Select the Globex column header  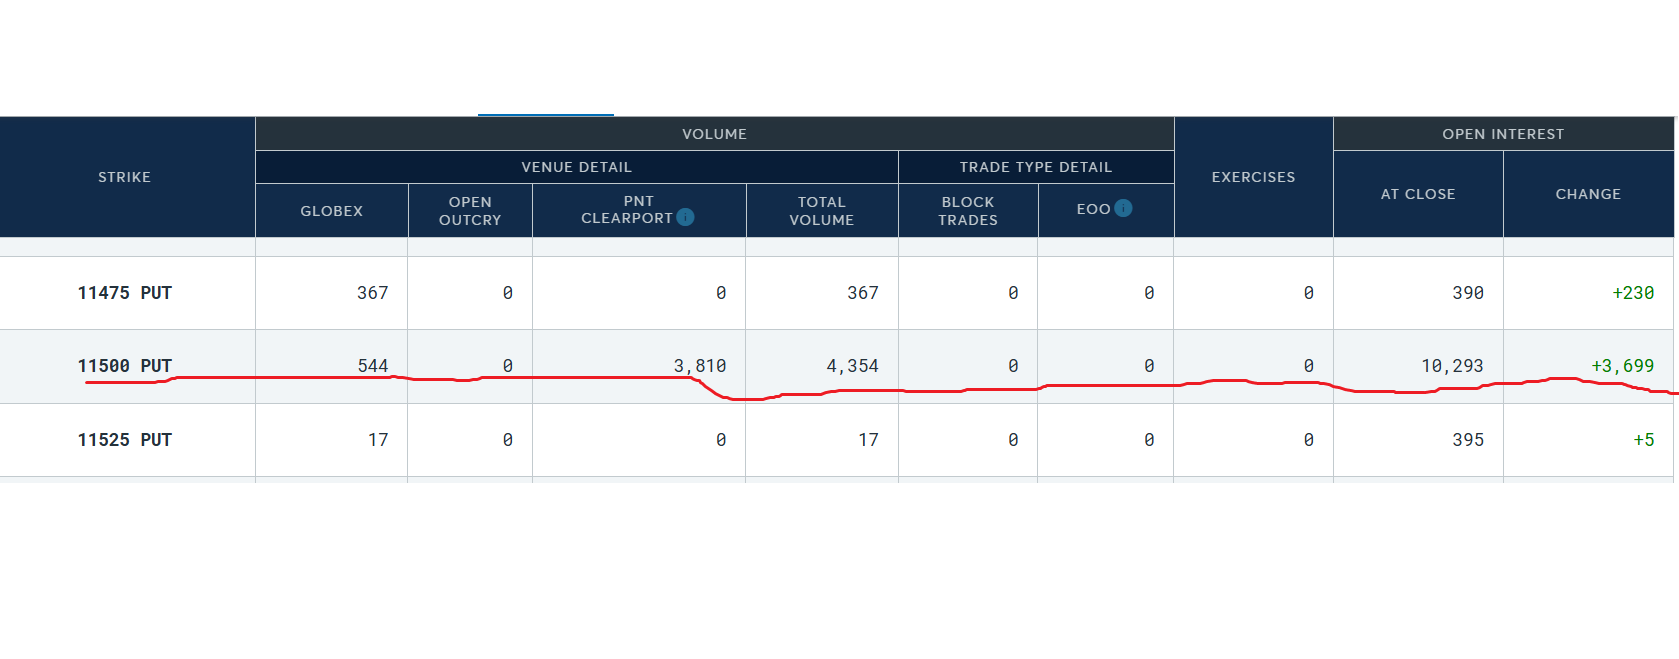pos(331,211)
